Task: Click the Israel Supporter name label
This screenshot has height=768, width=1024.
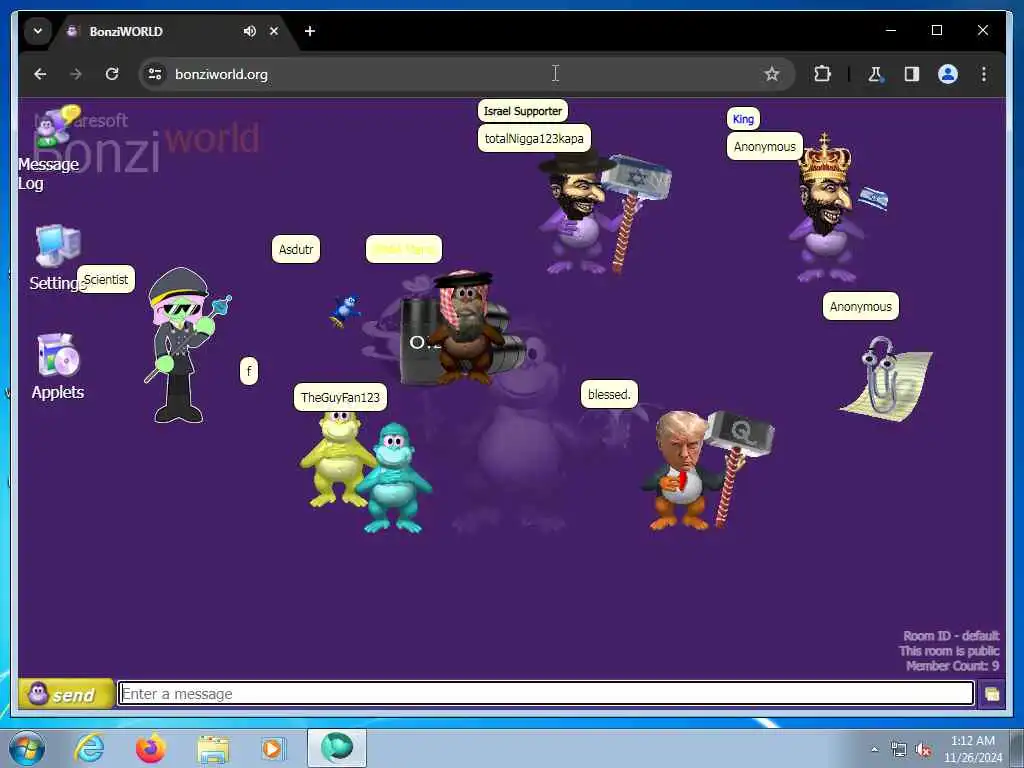Action: 522,111
